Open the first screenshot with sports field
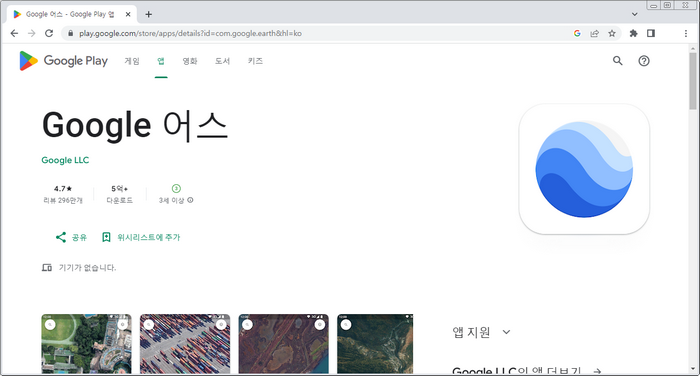The height and width of the screenshot is (376, 700). 87,344
